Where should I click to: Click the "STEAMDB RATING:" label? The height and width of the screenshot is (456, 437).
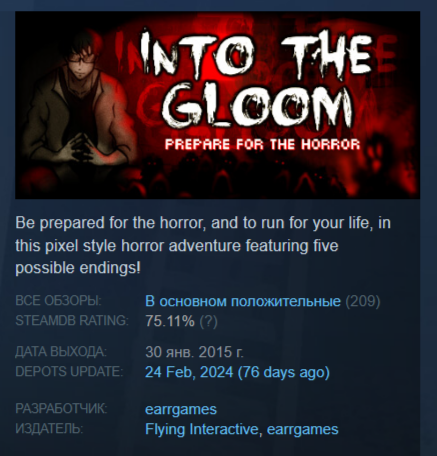coord(72,321)
